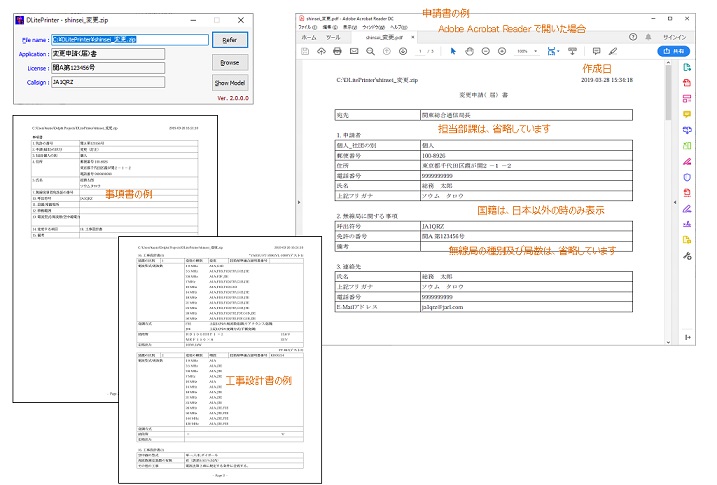Open the ウィンドウ menu in Acrobat
The height and width of the screenshot is (485, 717).
coord(374,27)
